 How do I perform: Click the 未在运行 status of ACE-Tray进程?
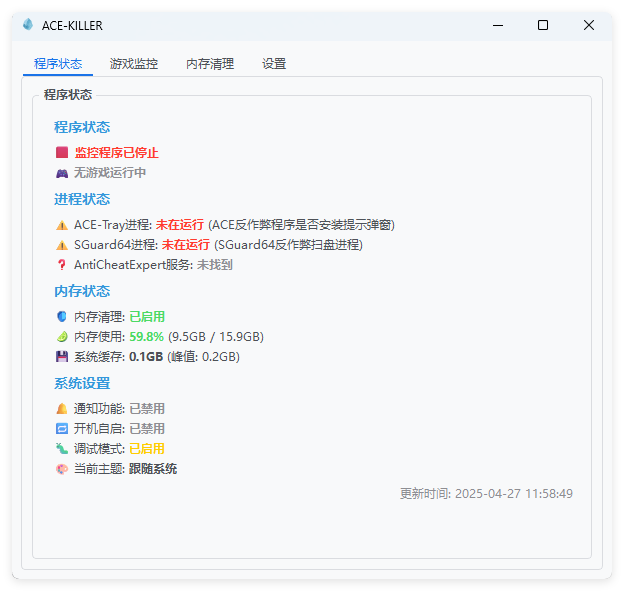[x=179, y=225]
